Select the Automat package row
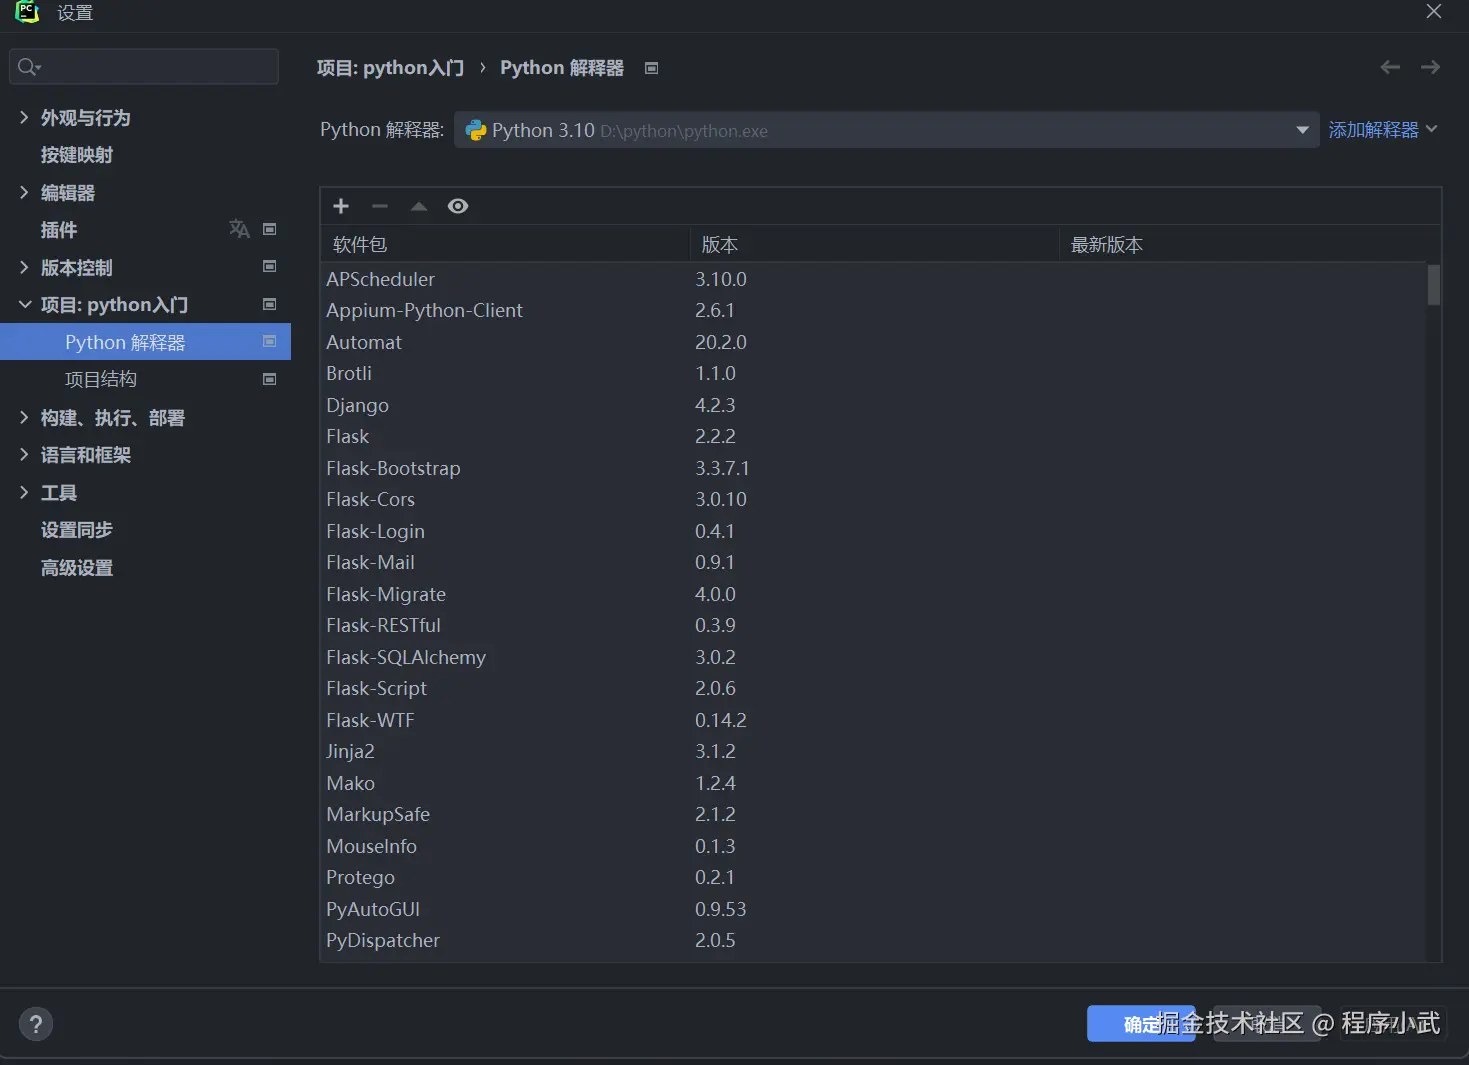The image size is (1469, 1065). [x=873, y=342]
